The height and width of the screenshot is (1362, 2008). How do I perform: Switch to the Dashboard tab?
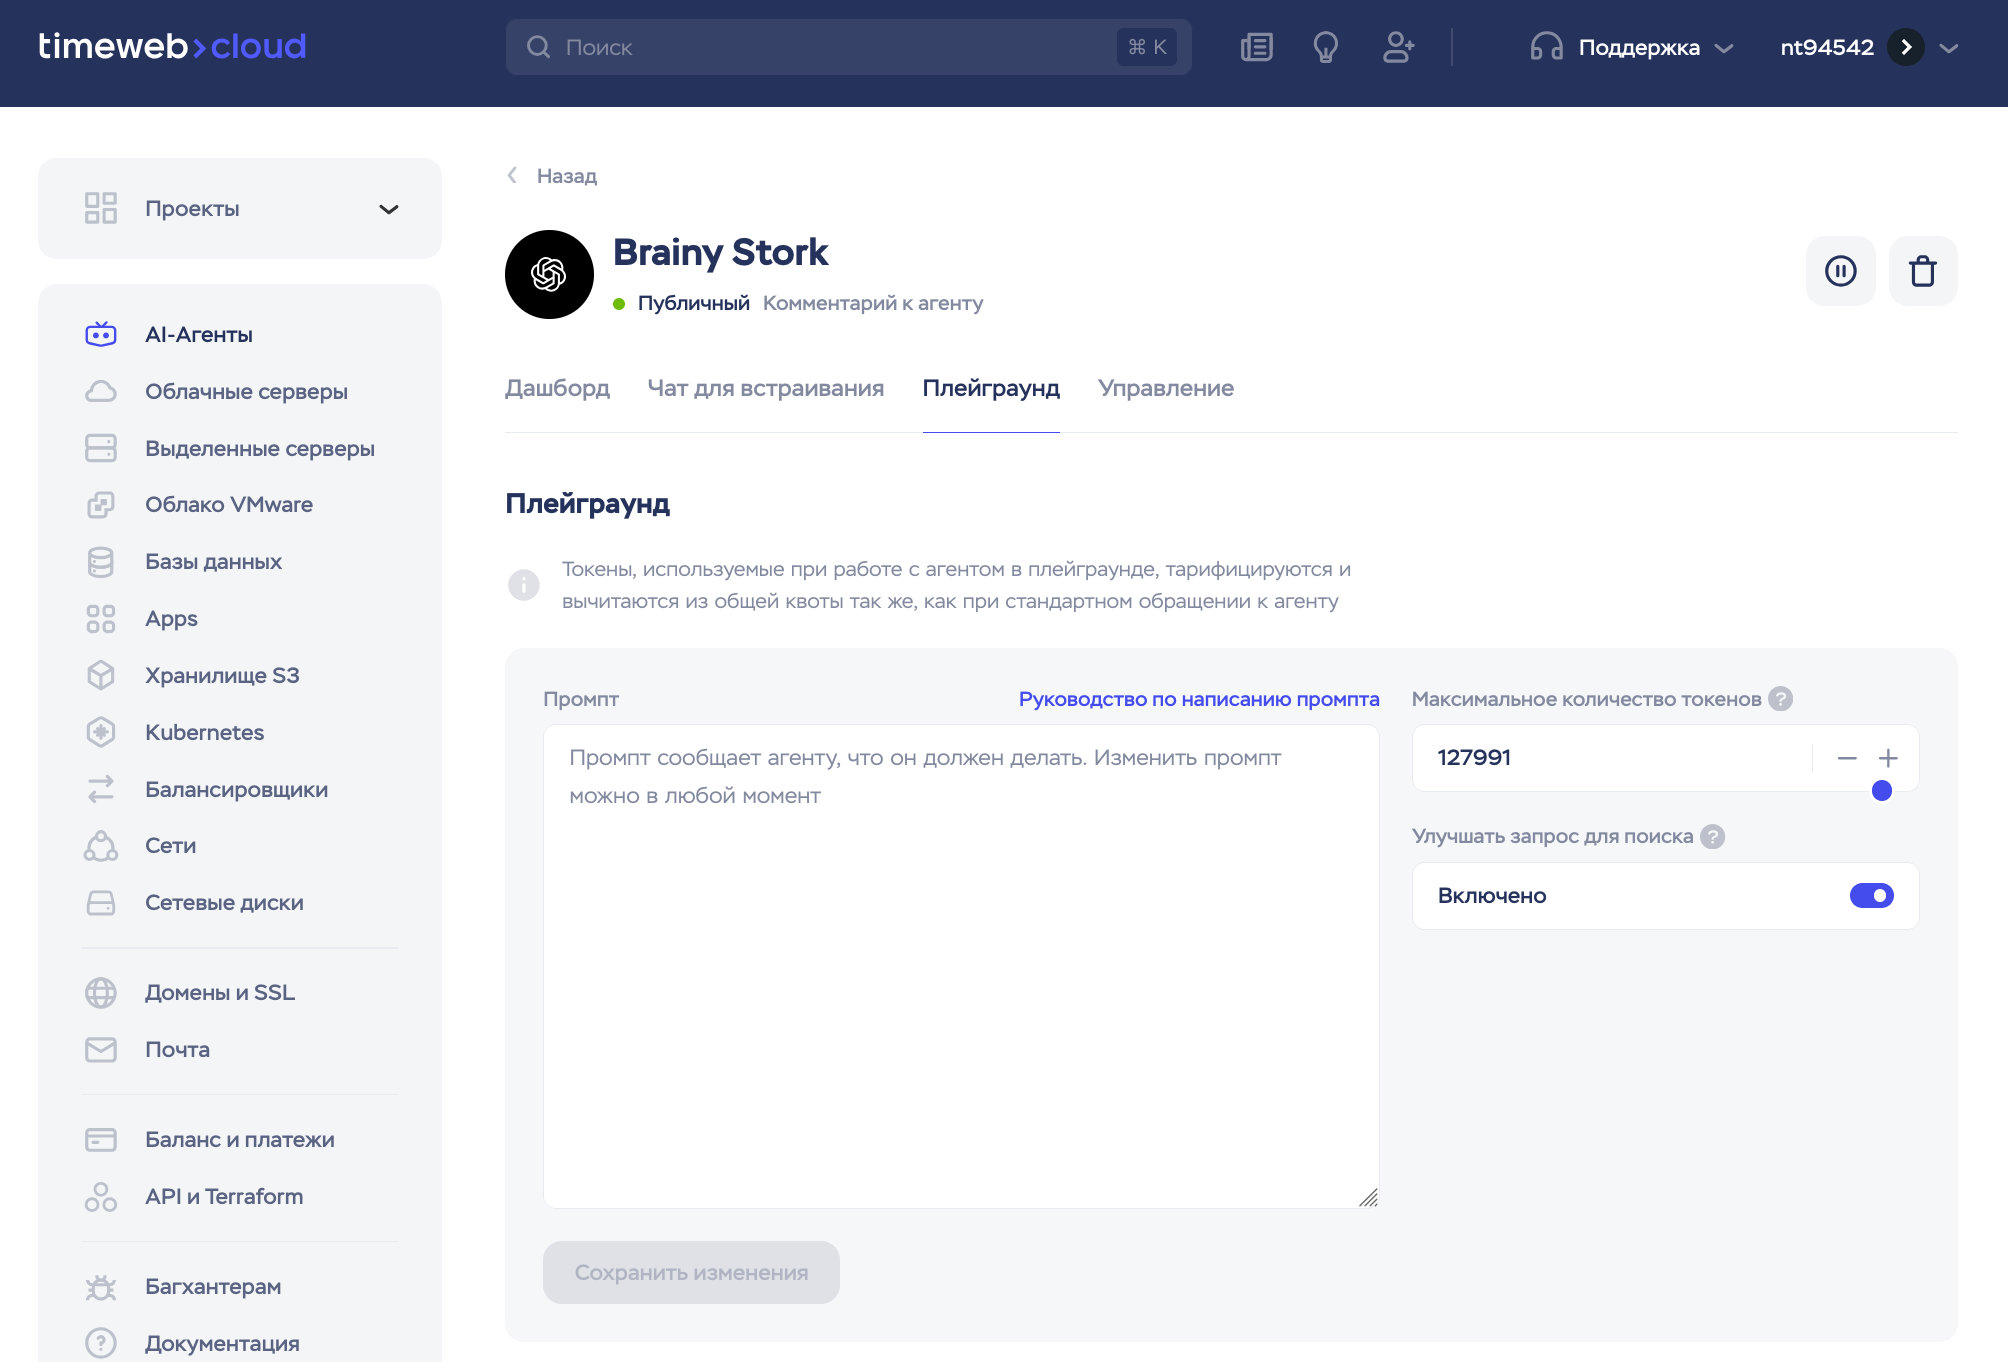coord(557,388)
